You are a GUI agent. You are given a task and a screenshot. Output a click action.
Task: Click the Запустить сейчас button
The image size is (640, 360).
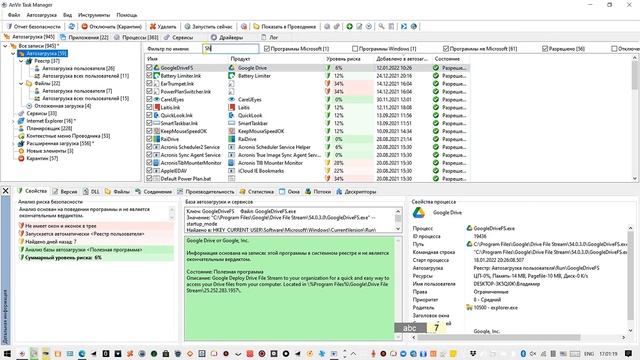(x=209, y=27)
